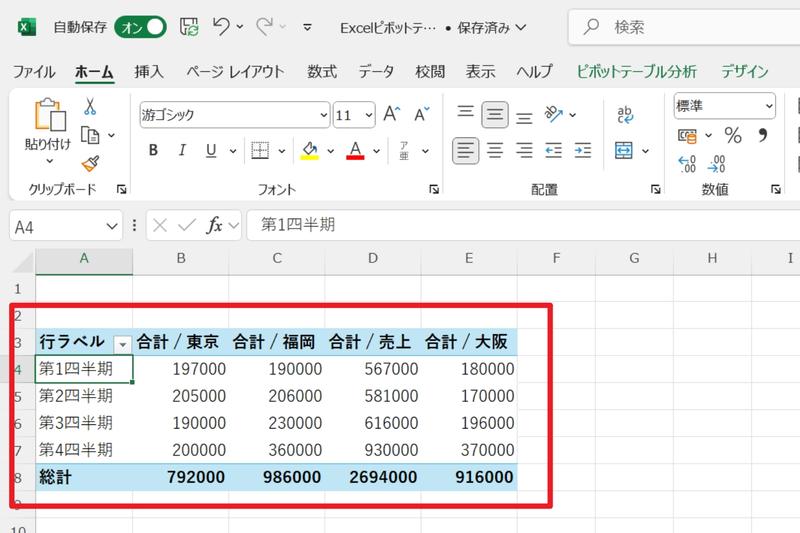The width and height of the screenshot is (800, 533).
Task: Click the Redo arrow icon
Action: coord(264,27)
